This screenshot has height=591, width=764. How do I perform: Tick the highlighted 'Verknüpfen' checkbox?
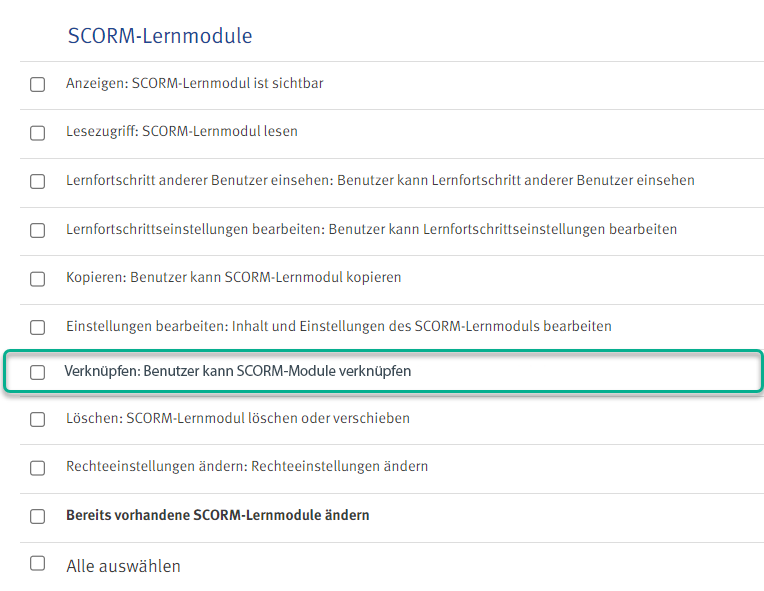tap(38, 372)
